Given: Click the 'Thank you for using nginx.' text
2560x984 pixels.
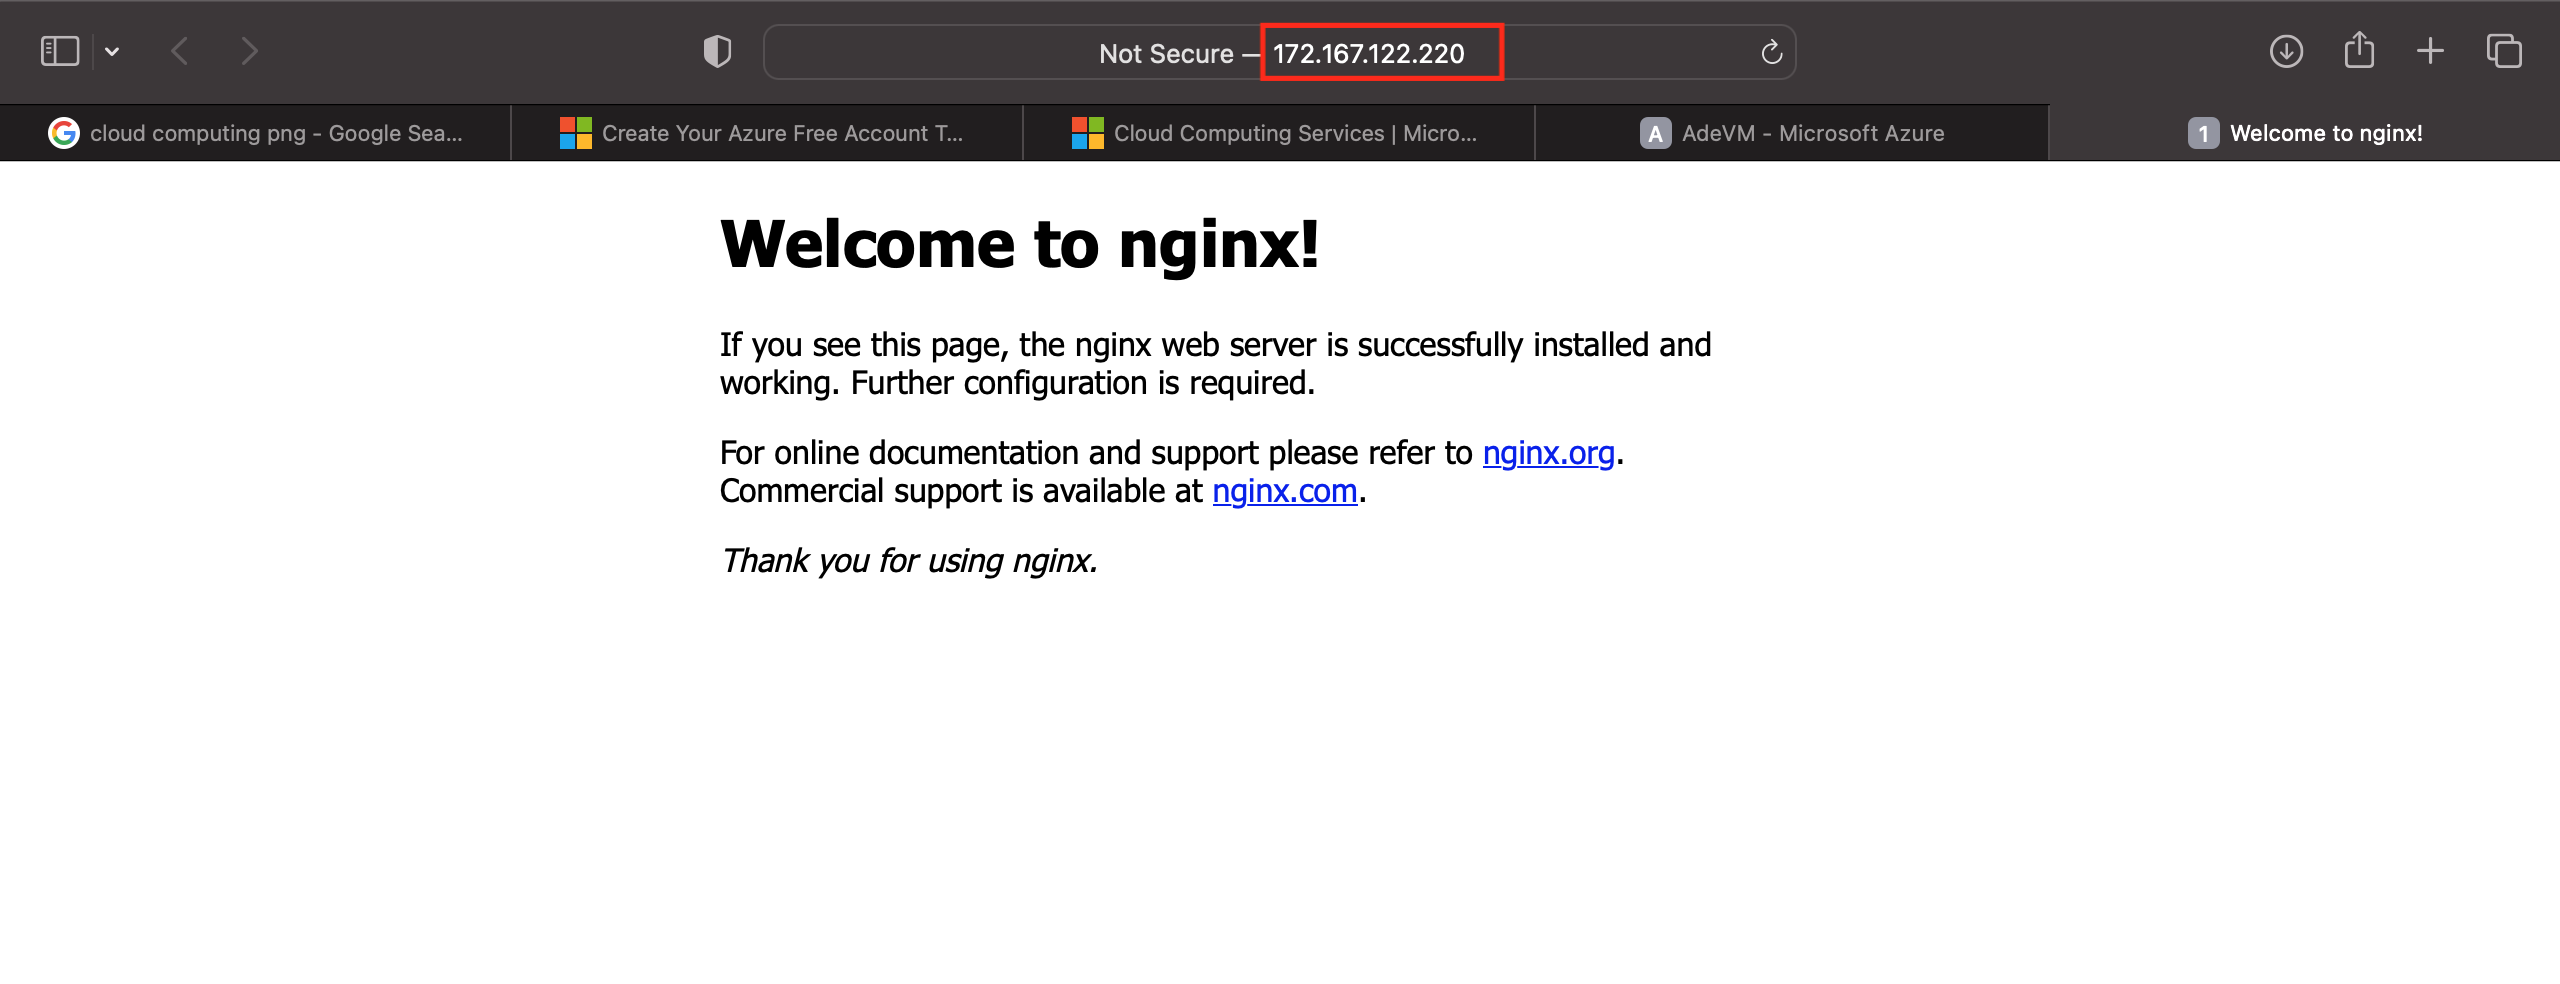Looking at the screenshot, I should pyautogui.click(x=909, y=561).
